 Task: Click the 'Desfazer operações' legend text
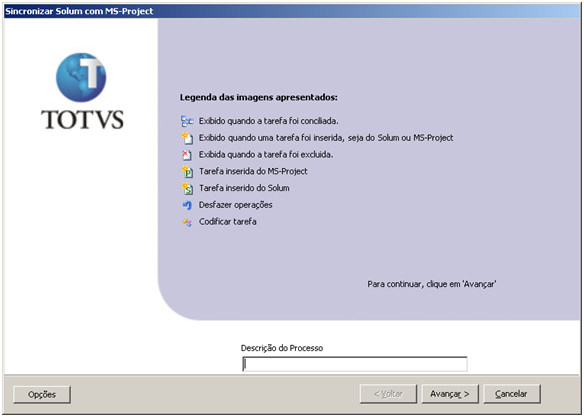[235, 205]
